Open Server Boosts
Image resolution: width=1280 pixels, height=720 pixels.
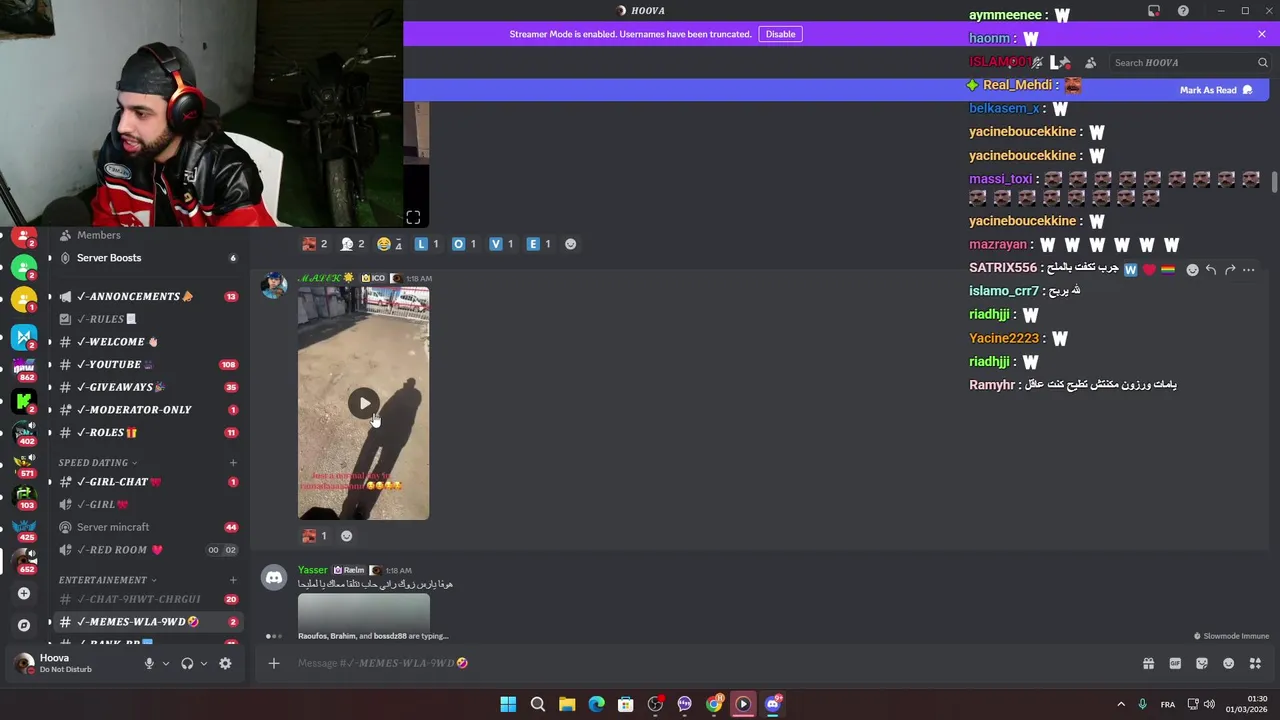145,258
